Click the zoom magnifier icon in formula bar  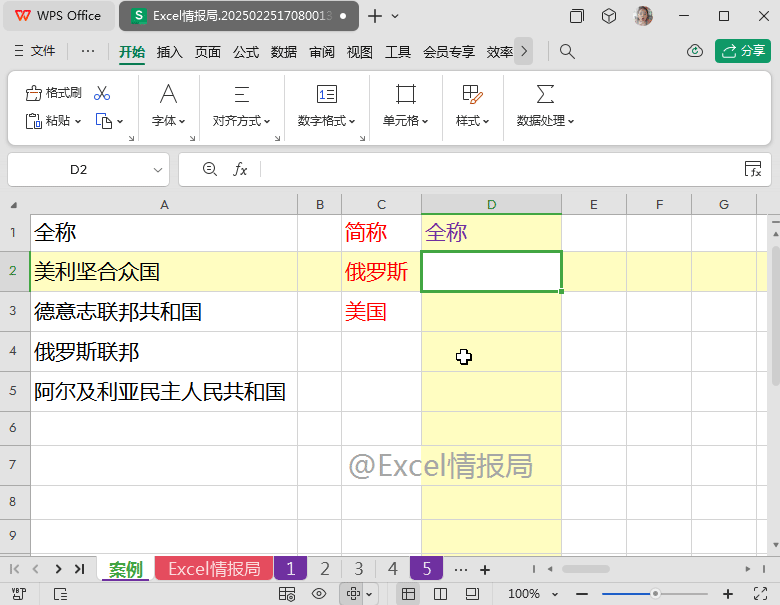210,169
